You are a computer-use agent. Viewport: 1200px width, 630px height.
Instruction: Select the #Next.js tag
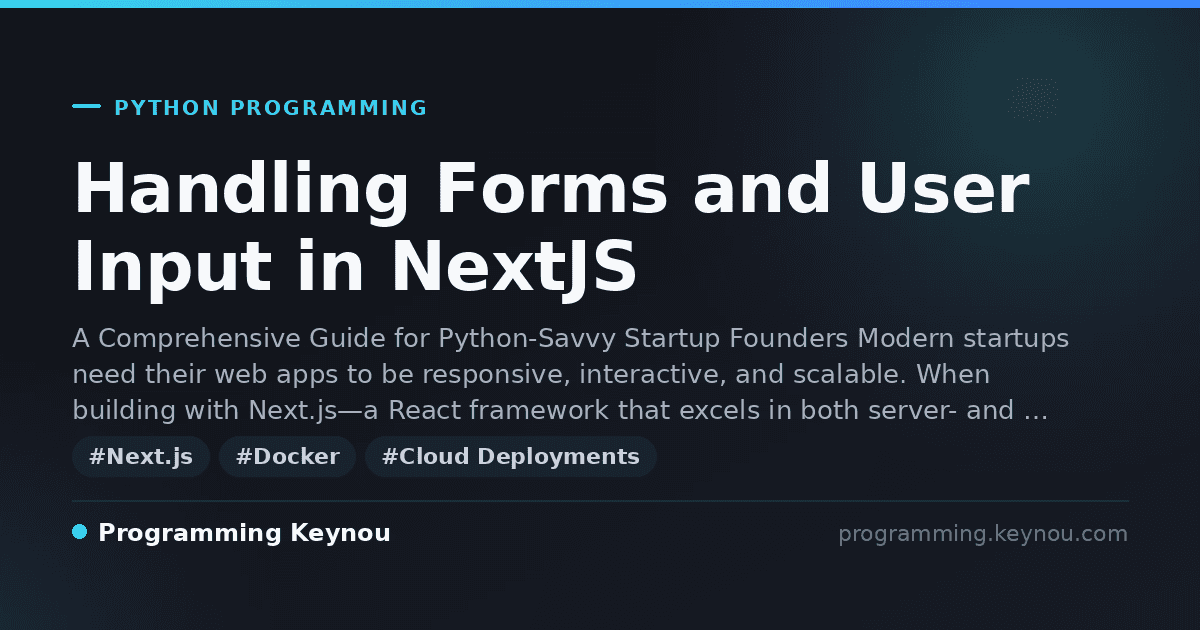tap(141, 457)
